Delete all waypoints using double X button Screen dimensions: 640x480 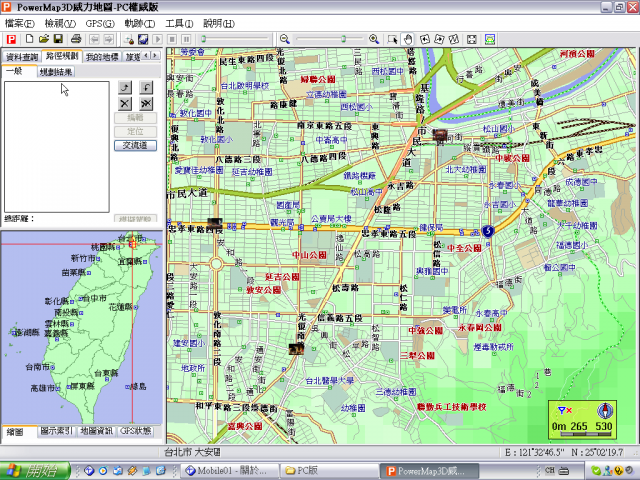click(146, 103)
